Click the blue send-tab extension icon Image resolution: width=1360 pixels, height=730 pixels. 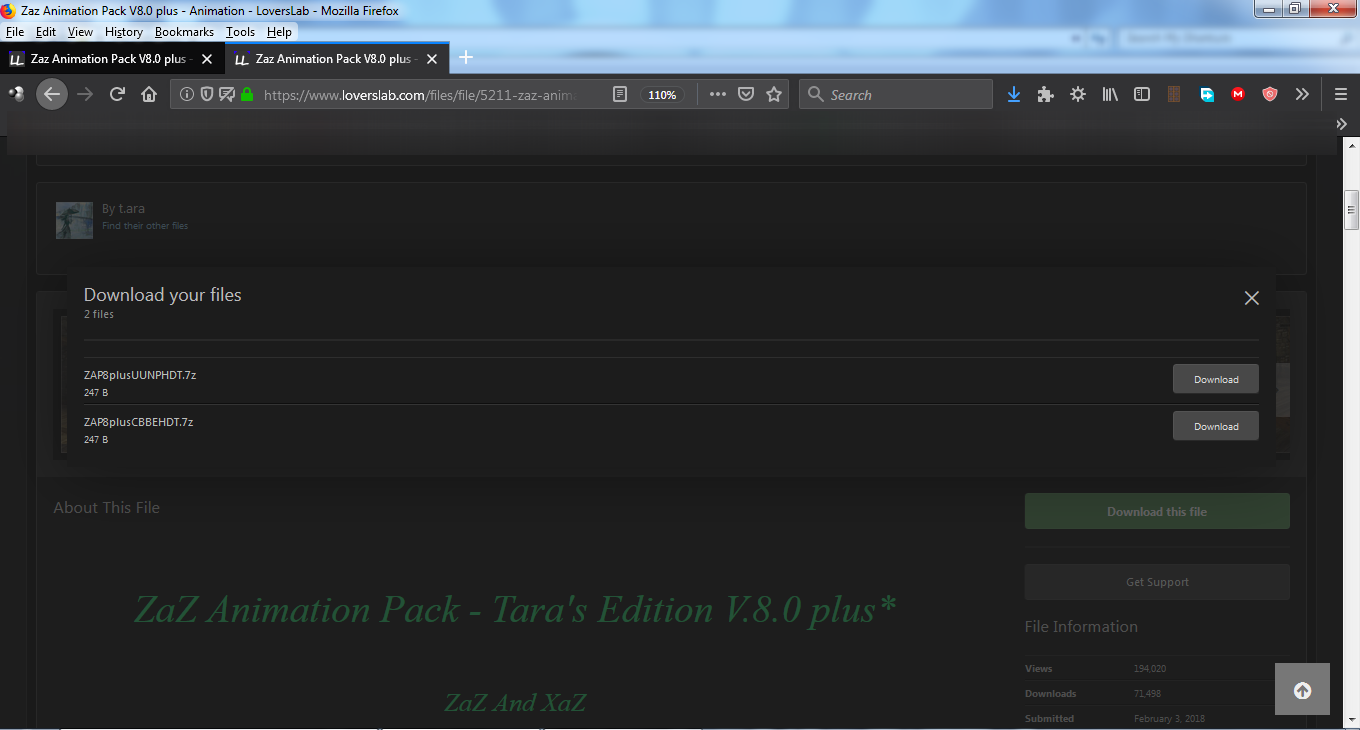tap(1207, 95)
